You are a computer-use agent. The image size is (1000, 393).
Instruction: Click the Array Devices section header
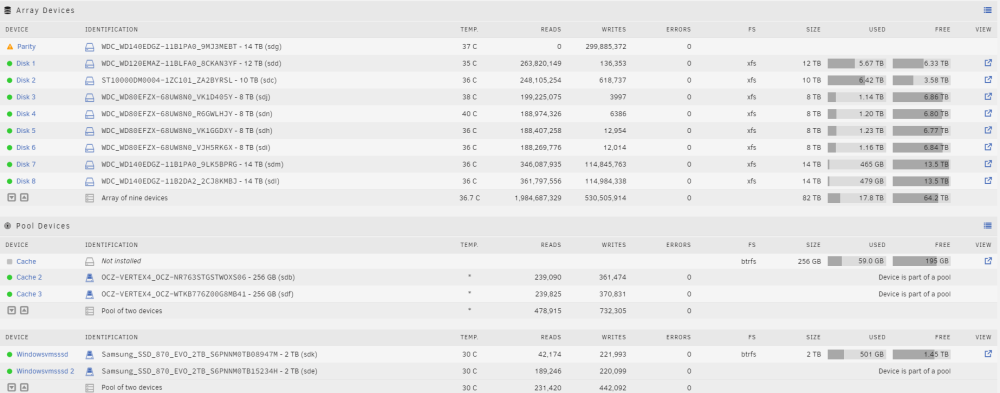[x=45, y=10]
